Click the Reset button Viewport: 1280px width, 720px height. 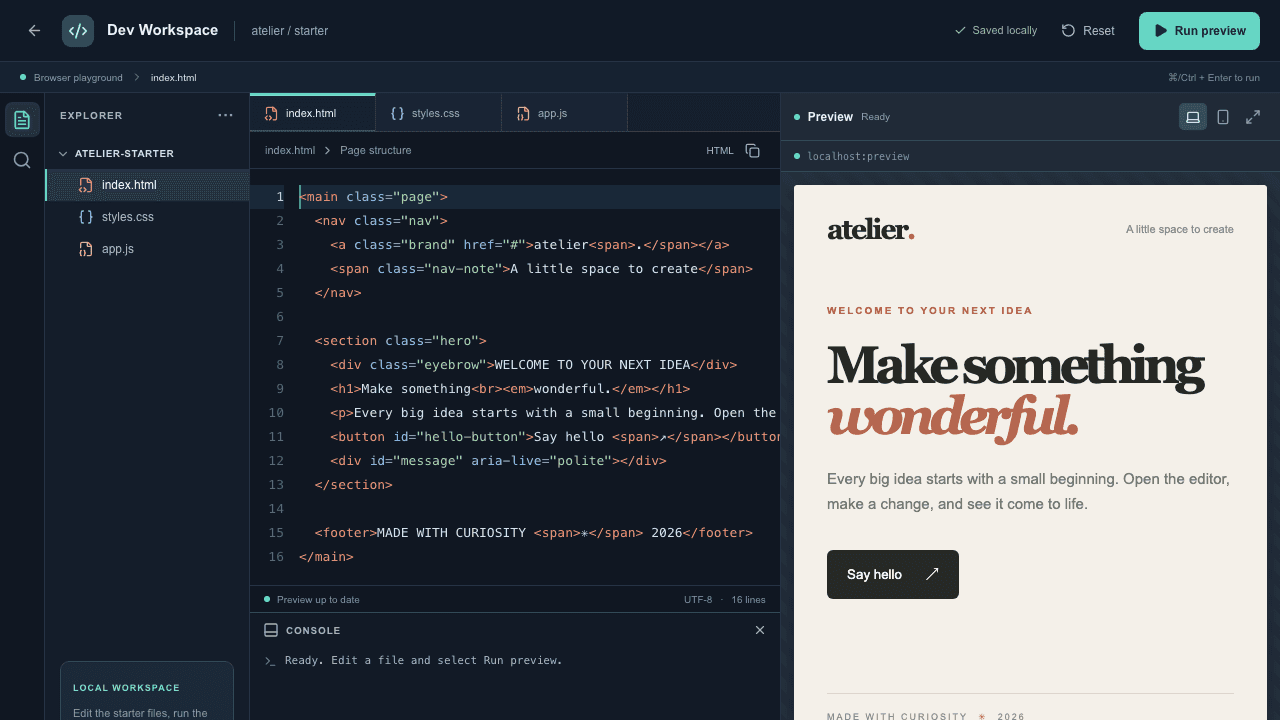(1088, 31)
